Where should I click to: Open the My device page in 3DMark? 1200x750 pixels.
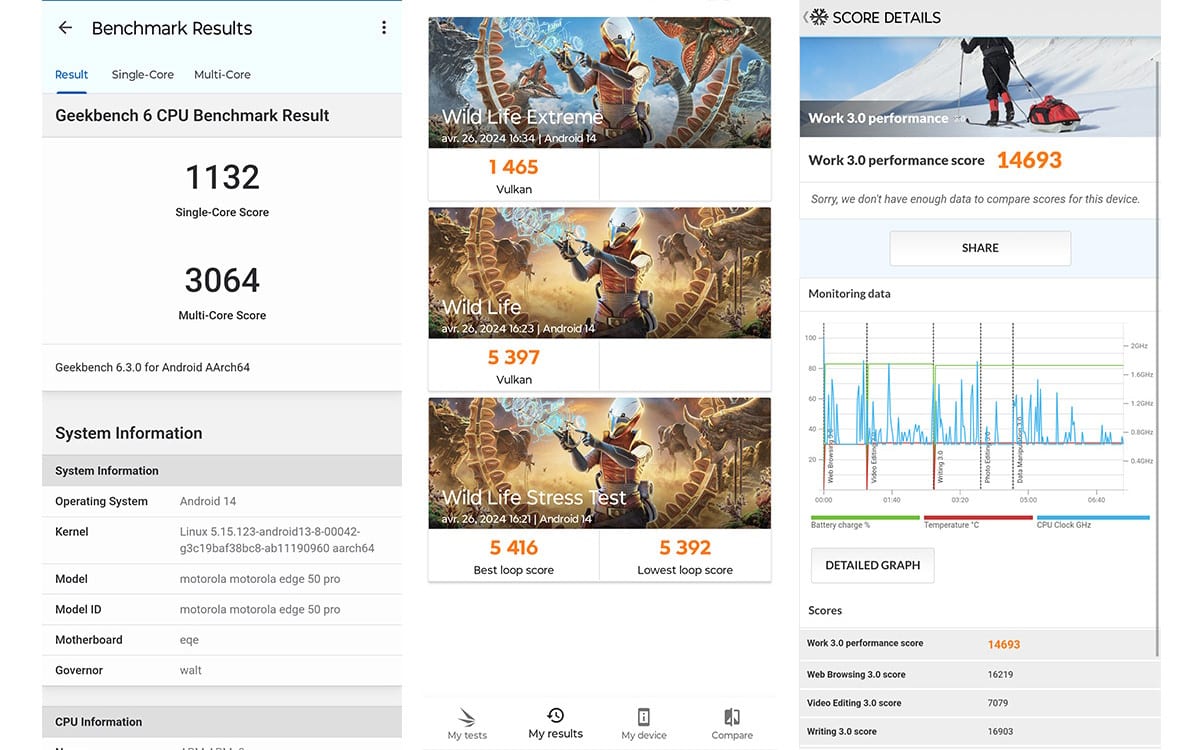[644, 724]
